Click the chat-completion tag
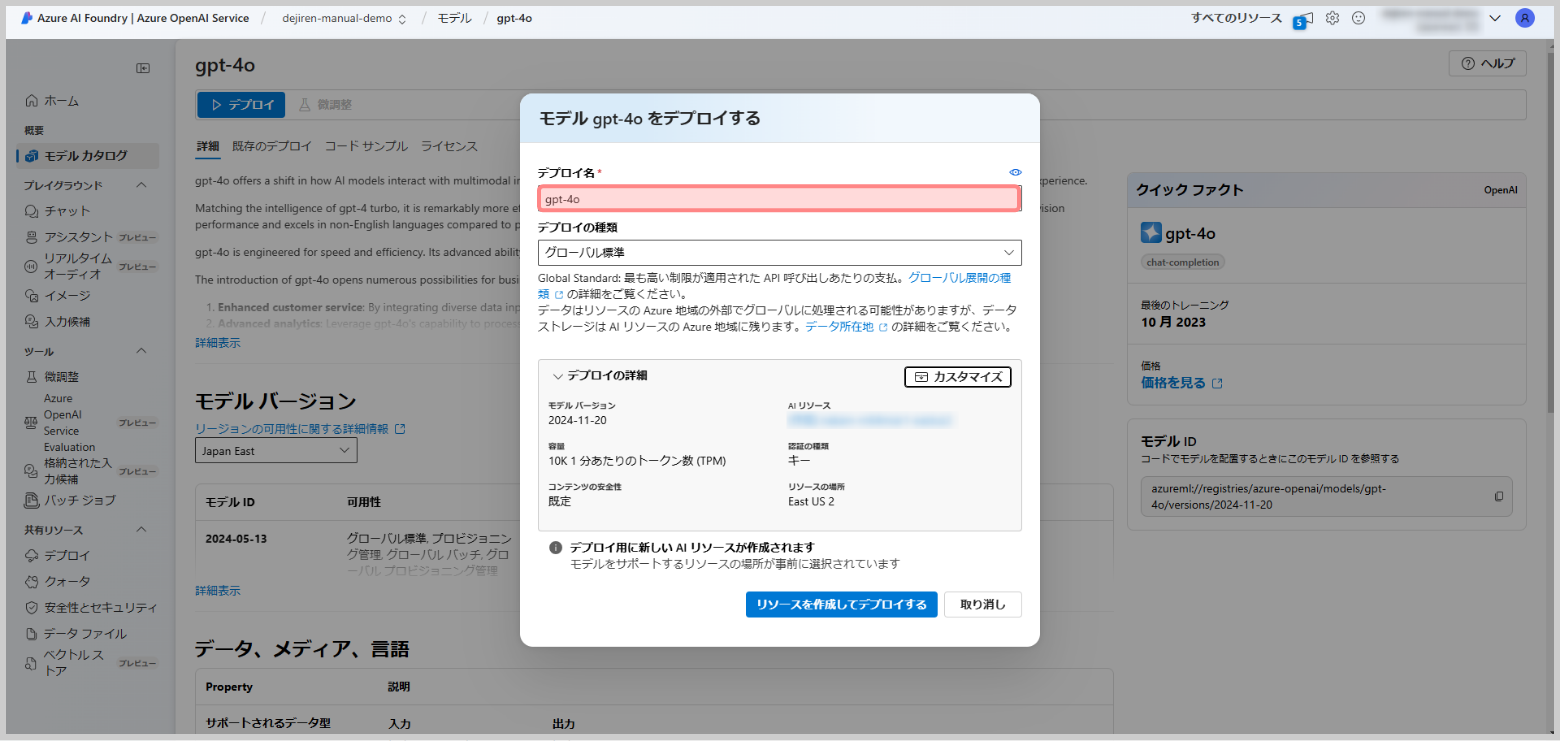The height and width of the screenshot is (741, 1560). click(x=1183, y=262)
